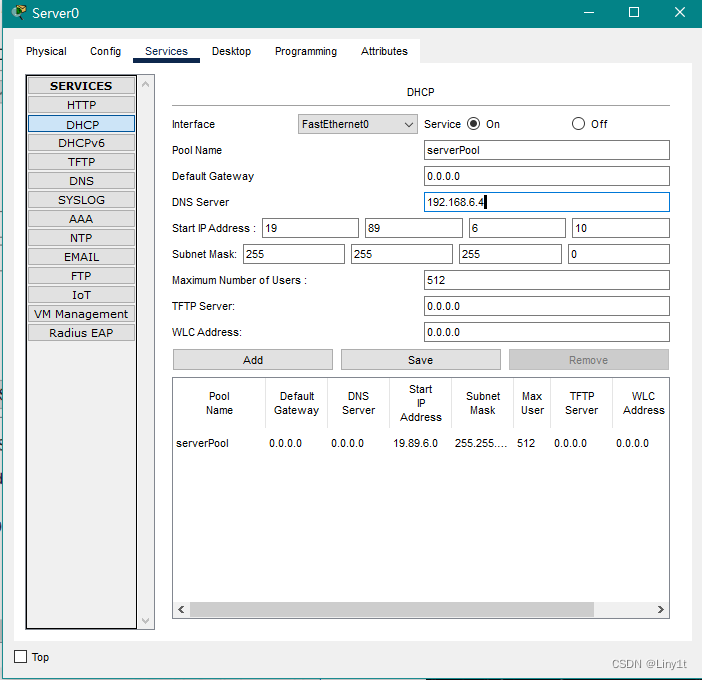Select the SYSLOG service

(x=81, y=200)
